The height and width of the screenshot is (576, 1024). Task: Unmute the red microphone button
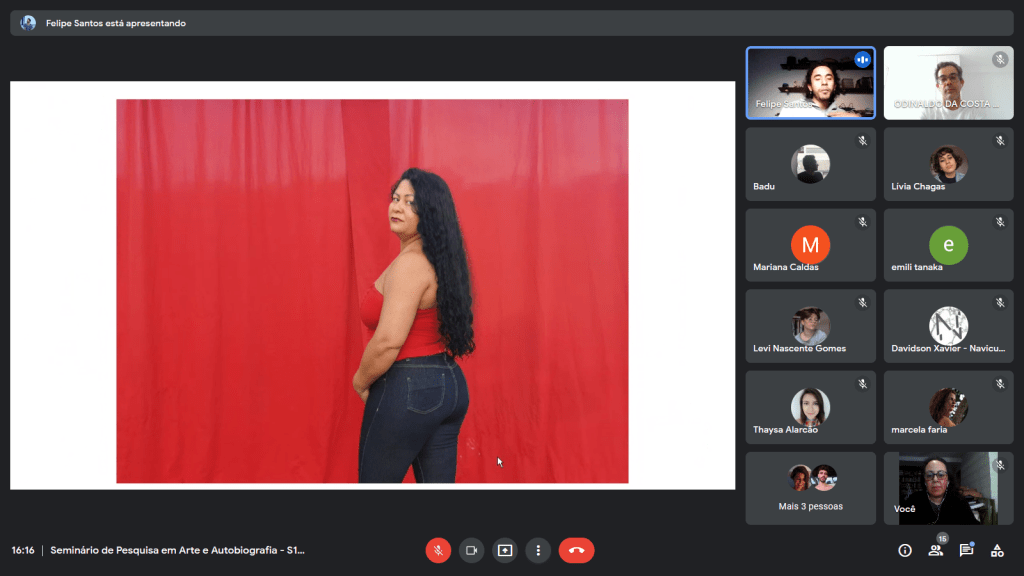pos(438,550)
